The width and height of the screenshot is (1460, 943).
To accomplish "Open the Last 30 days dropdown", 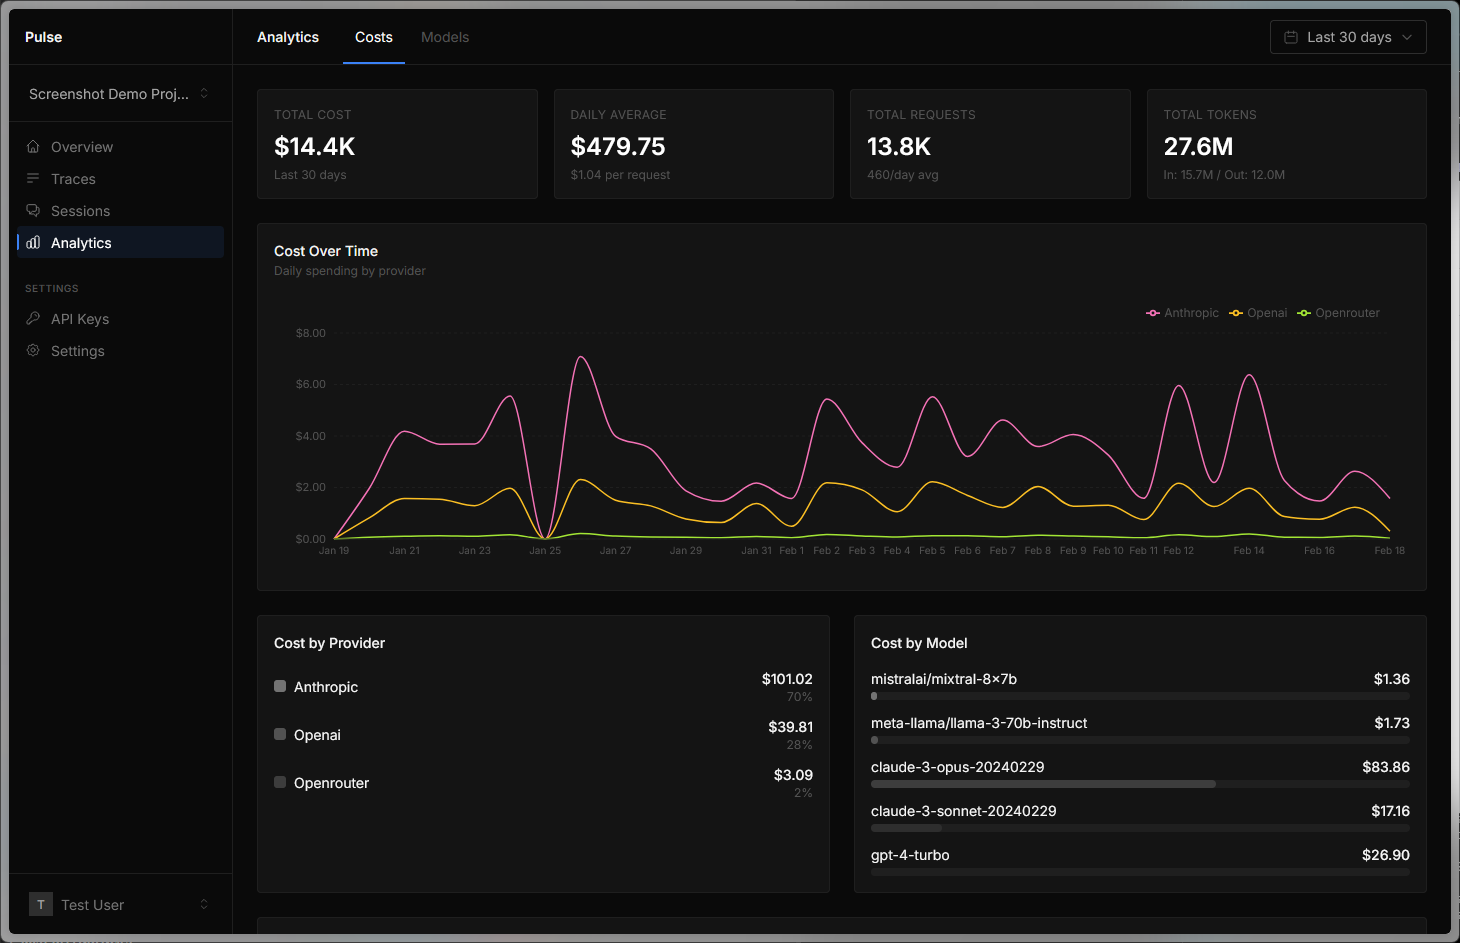I will (x=1348, y=37).
